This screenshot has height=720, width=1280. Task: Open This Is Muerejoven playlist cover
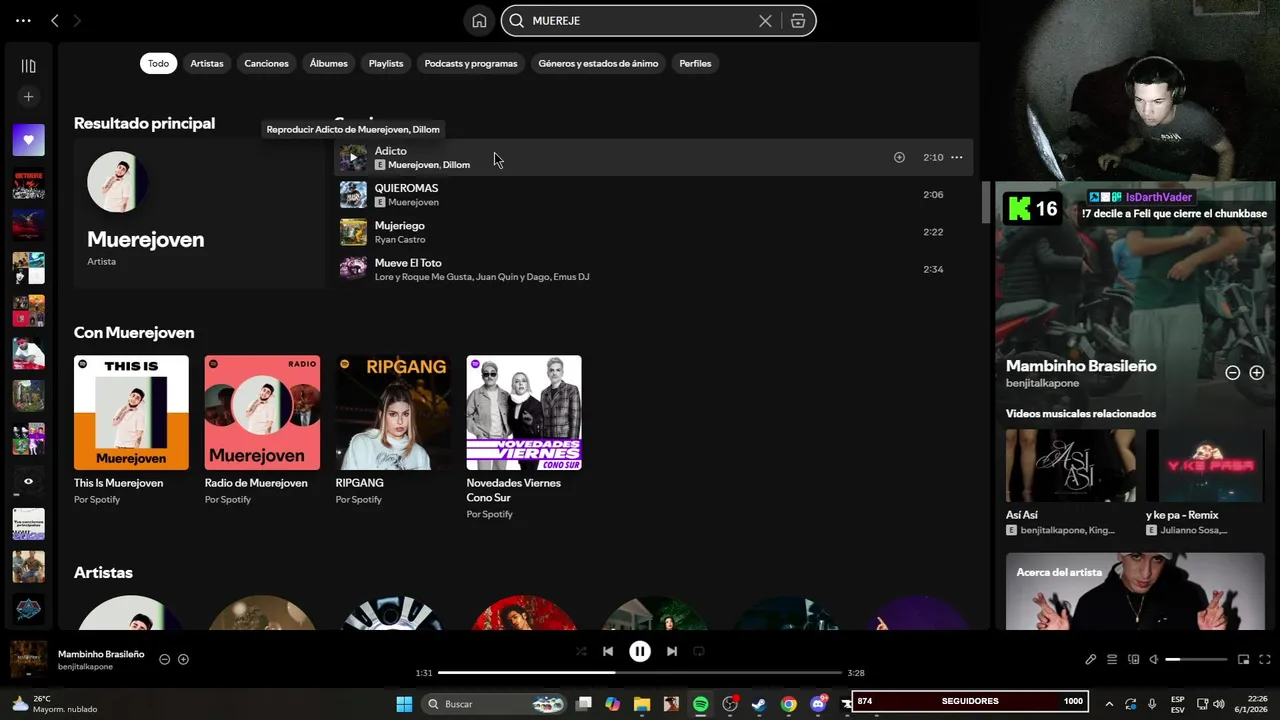[131, 413]
